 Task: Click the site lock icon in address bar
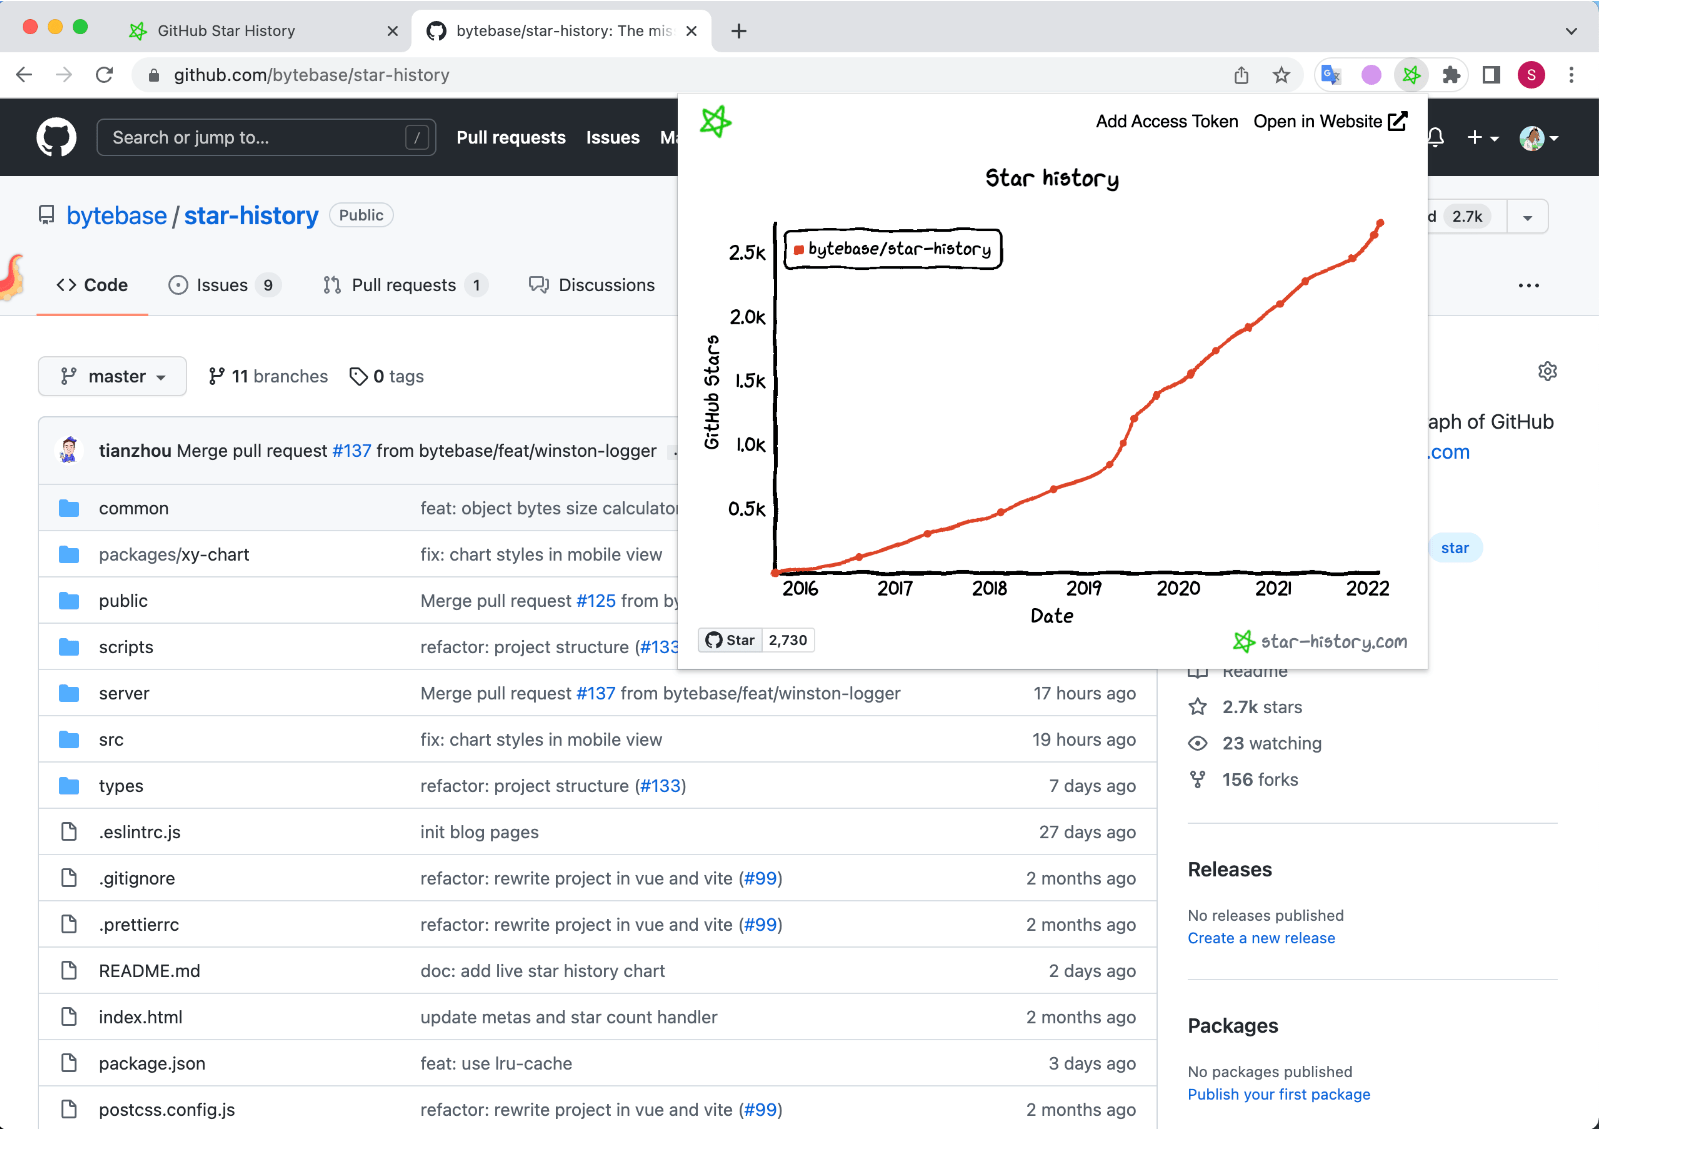pos(153,75)
